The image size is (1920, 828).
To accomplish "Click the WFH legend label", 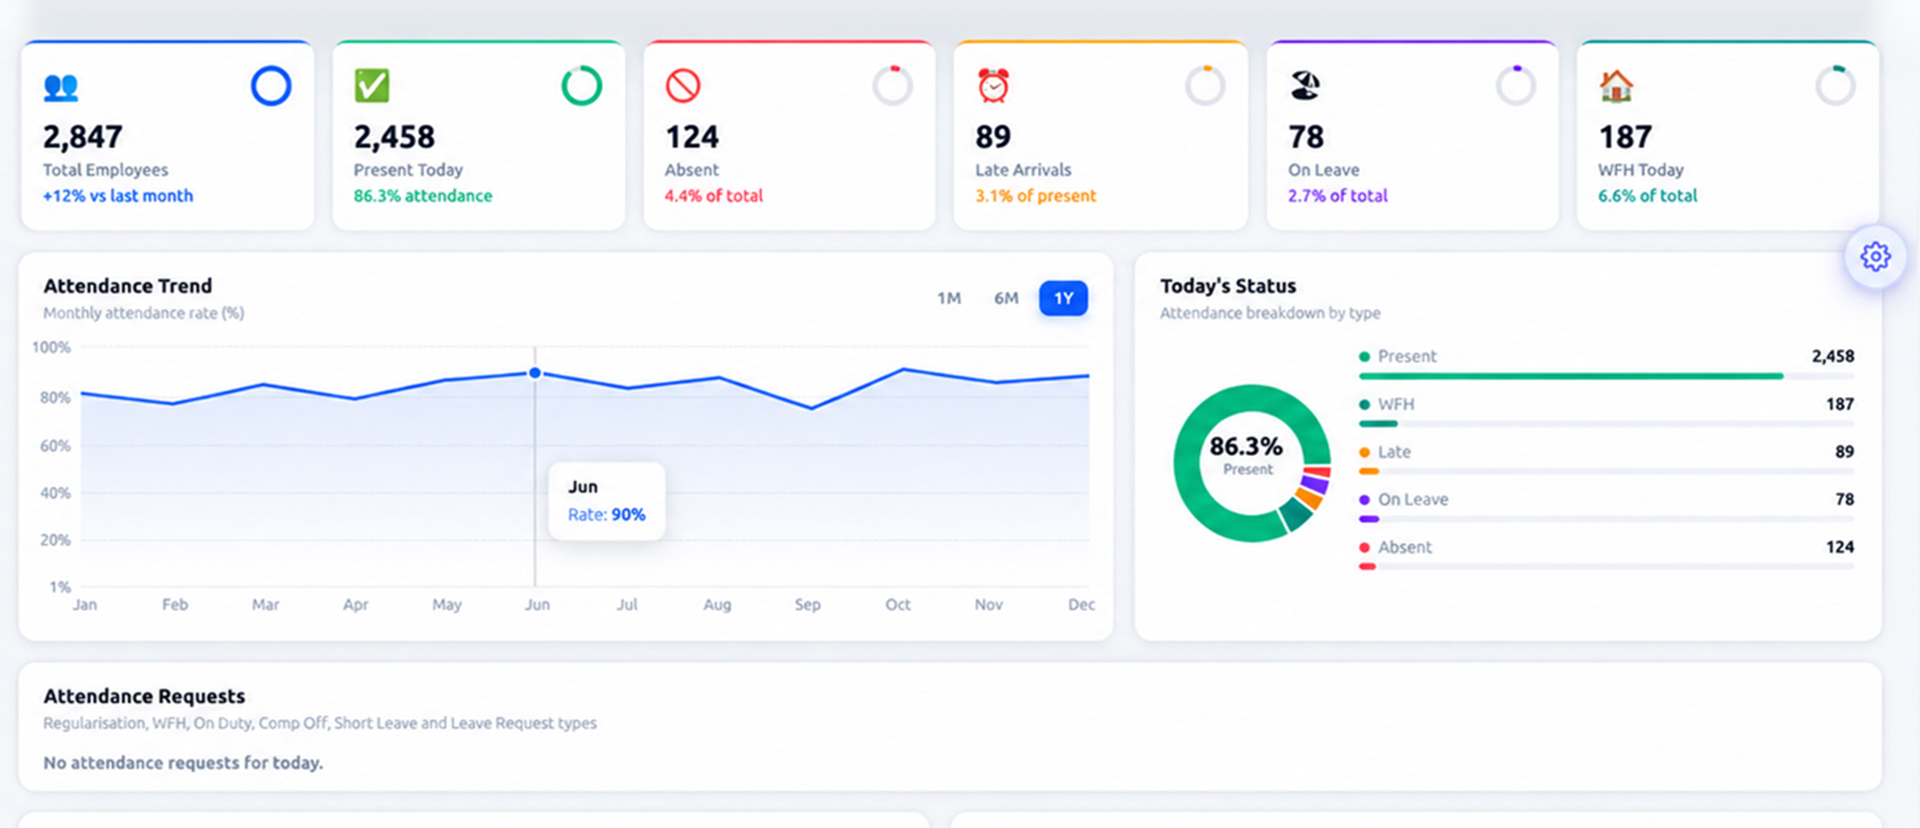I will (x=1396, y=404).
